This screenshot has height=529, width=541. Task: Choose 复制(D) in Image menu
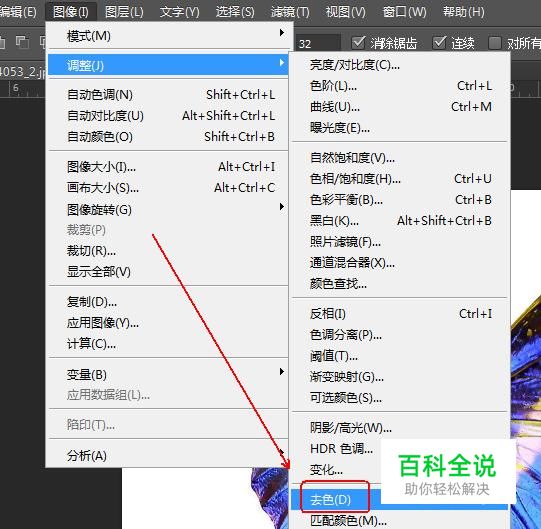168,302
